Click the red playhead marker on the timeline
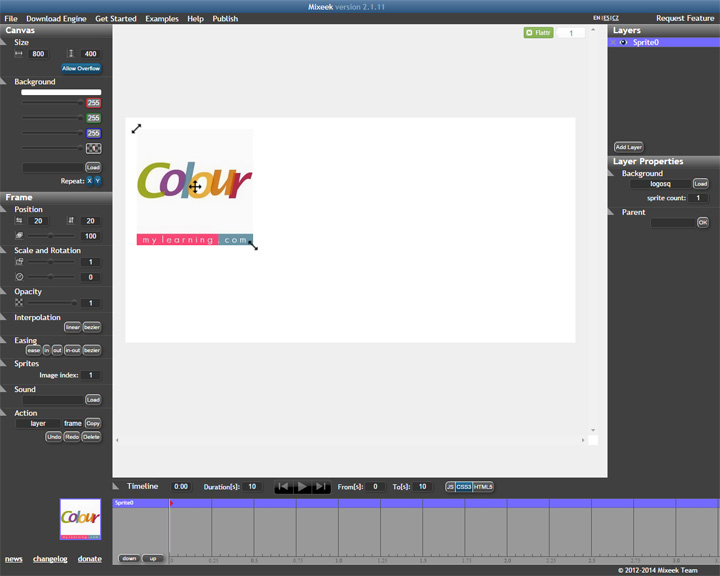 pyautogui.click(x=171, y=503)
